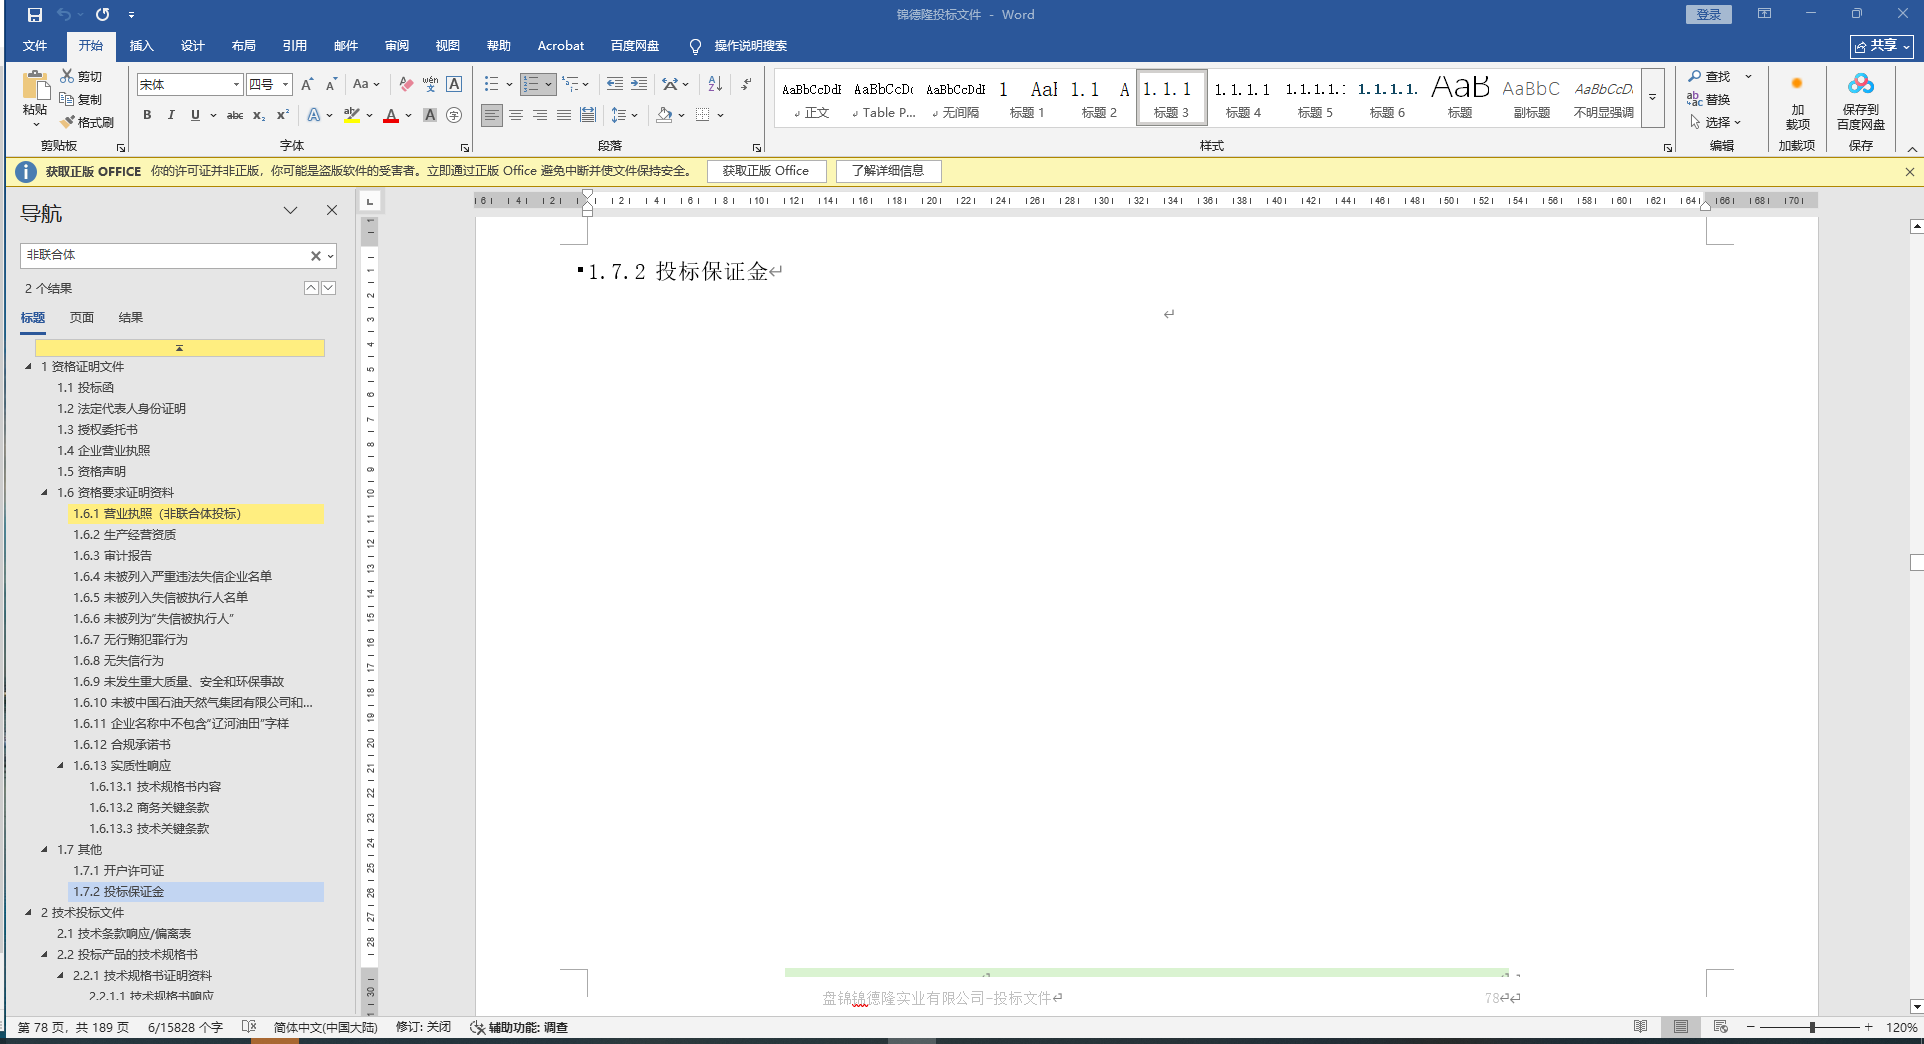Apply strikethrough formatting
The image size is (1924, 1044).
235,115
